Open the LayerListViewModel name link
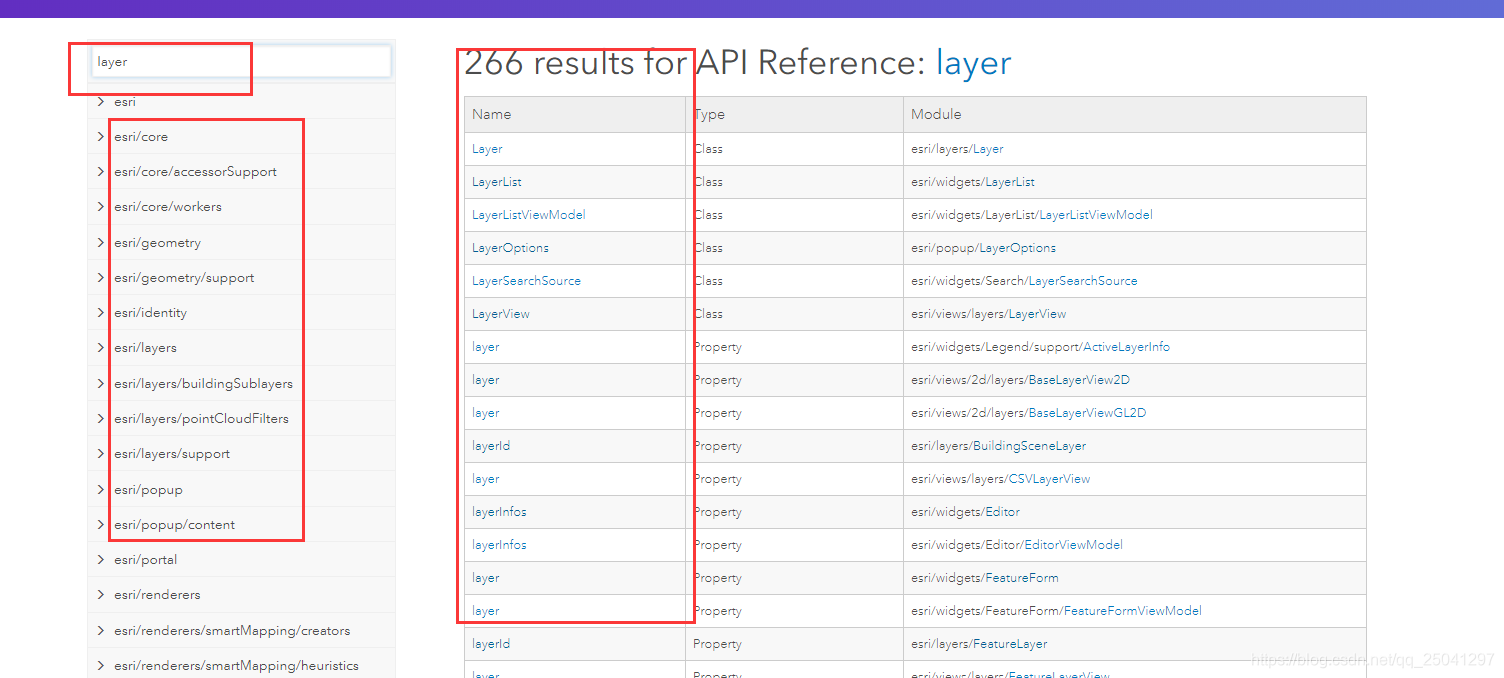The height and width of the screenshot is (678, 1504). coord(529,214)
